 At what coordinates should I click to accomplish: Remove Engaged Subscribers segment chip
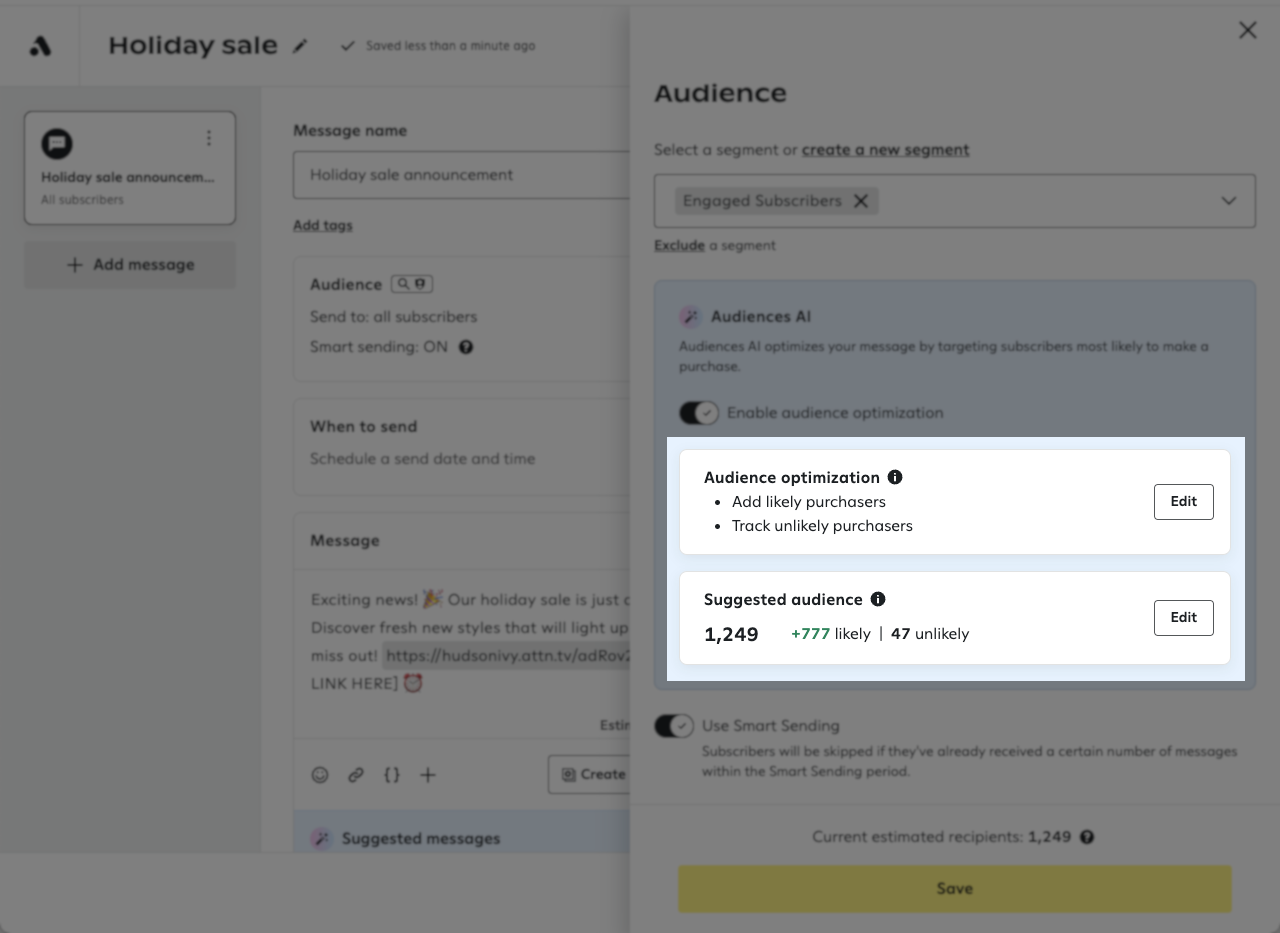tap(860, 200)
